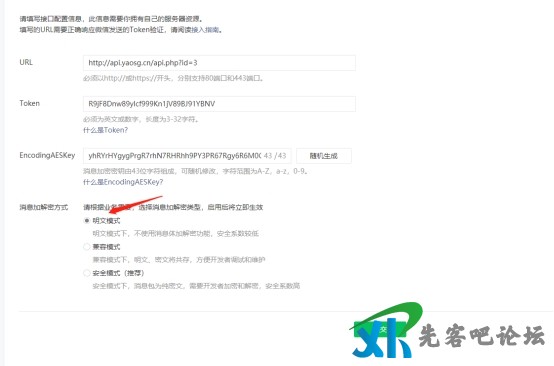
Task: Click into the Token input field
Action: click(219, 104)
